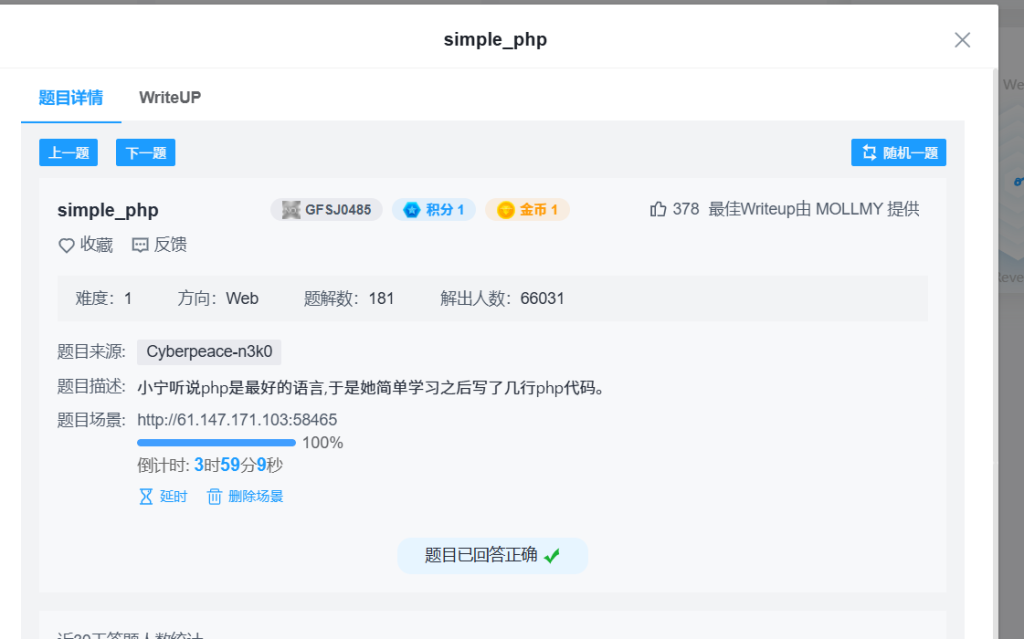The width and height of the screenshot is (1024, 639).
Task: Go to previous challenge with 上一题
Action: pos(69,153)
